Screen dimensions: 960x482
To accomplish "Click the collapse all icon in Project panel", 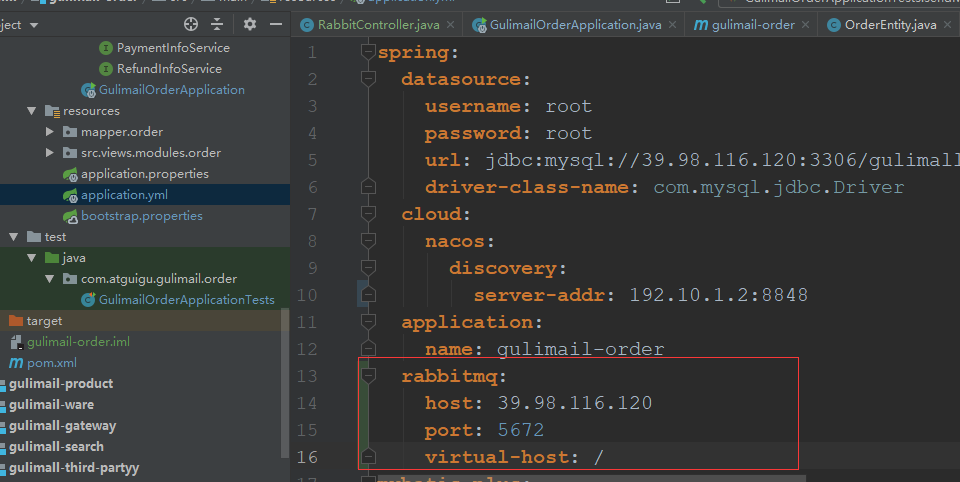I will (x=217, y=24).
